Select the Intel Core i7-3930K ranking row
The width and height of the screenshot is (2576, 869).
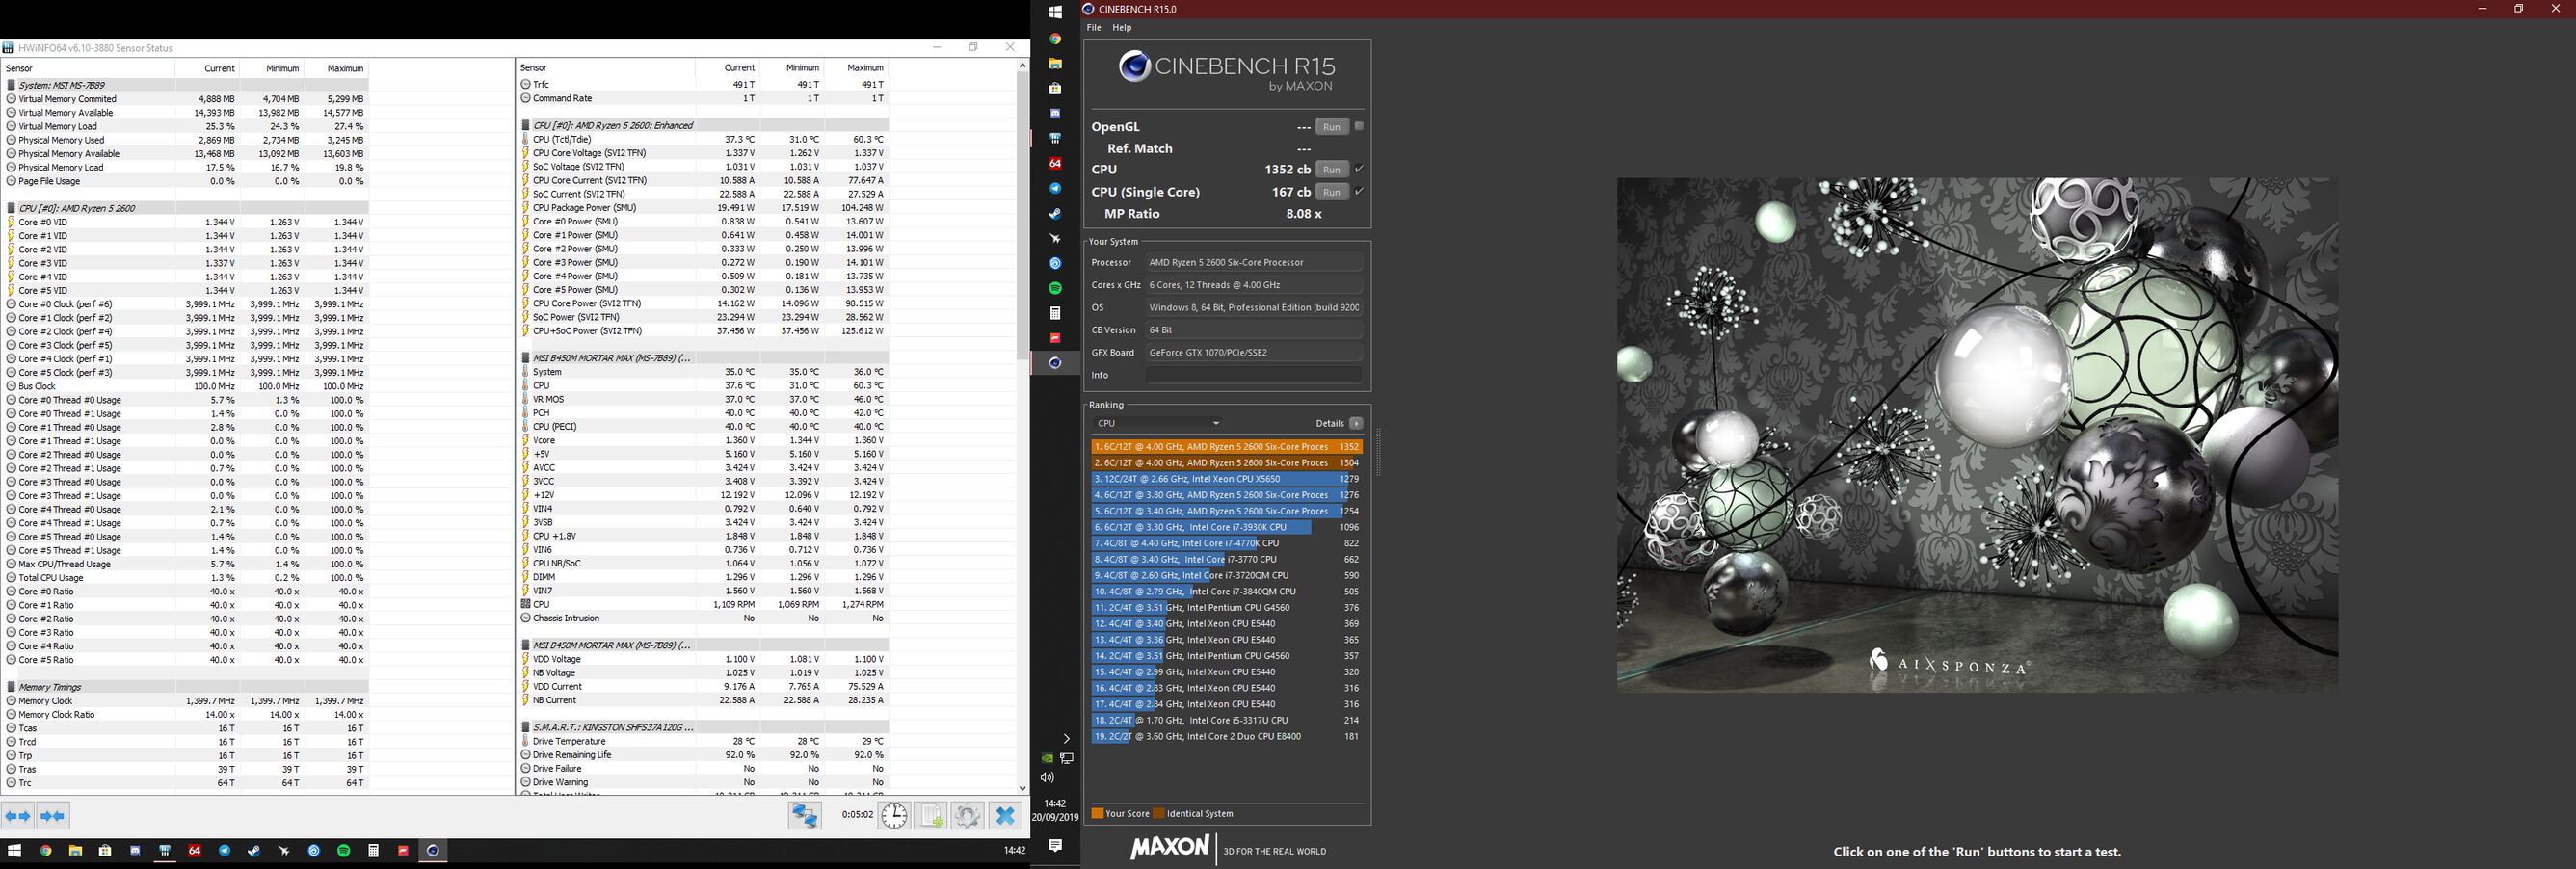1227,527
